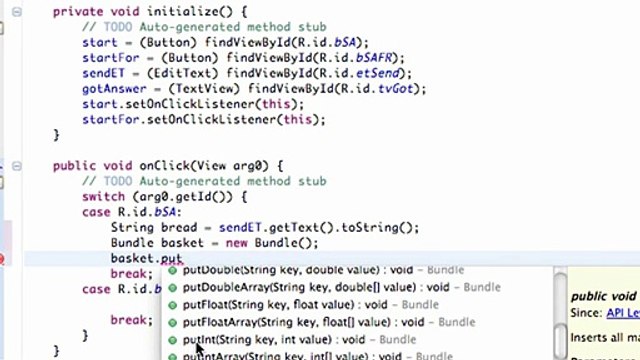The image size is (640, 360).
Task: Click 'switch (arg0.getId())' line
Action: point(164,197)
